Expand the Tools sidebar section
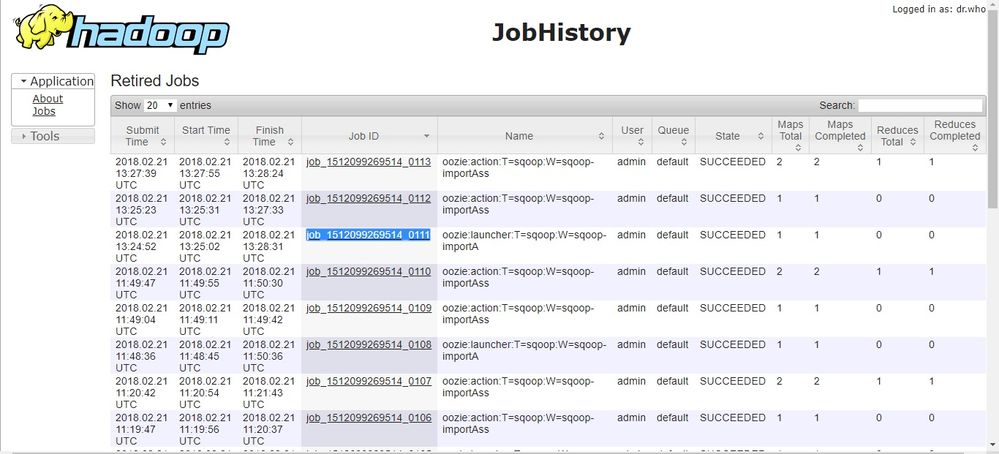The height and width of the screenshot is (454, 999). click(53, 136)
